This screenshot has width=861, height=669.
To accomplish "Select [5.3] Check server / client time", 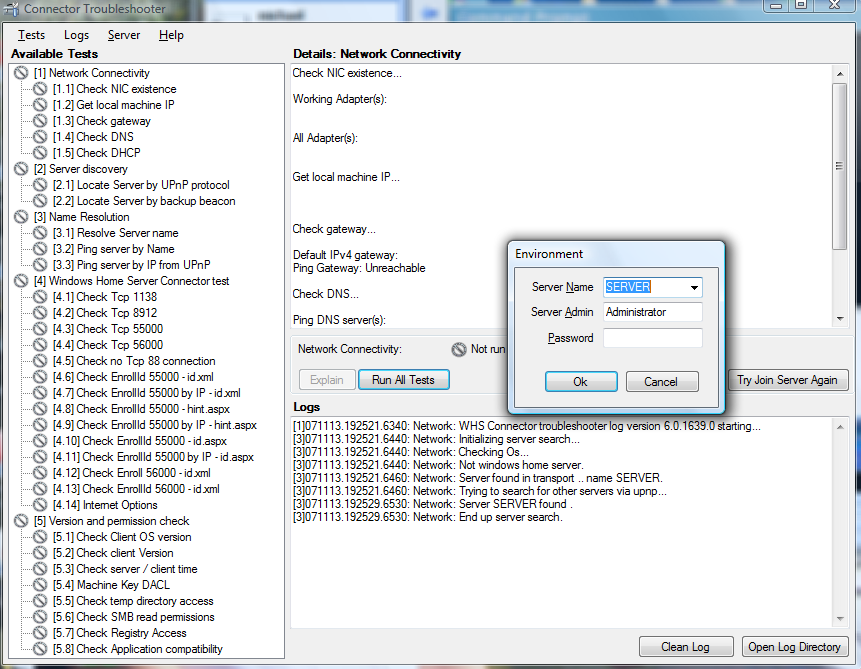I will (125, 569).
